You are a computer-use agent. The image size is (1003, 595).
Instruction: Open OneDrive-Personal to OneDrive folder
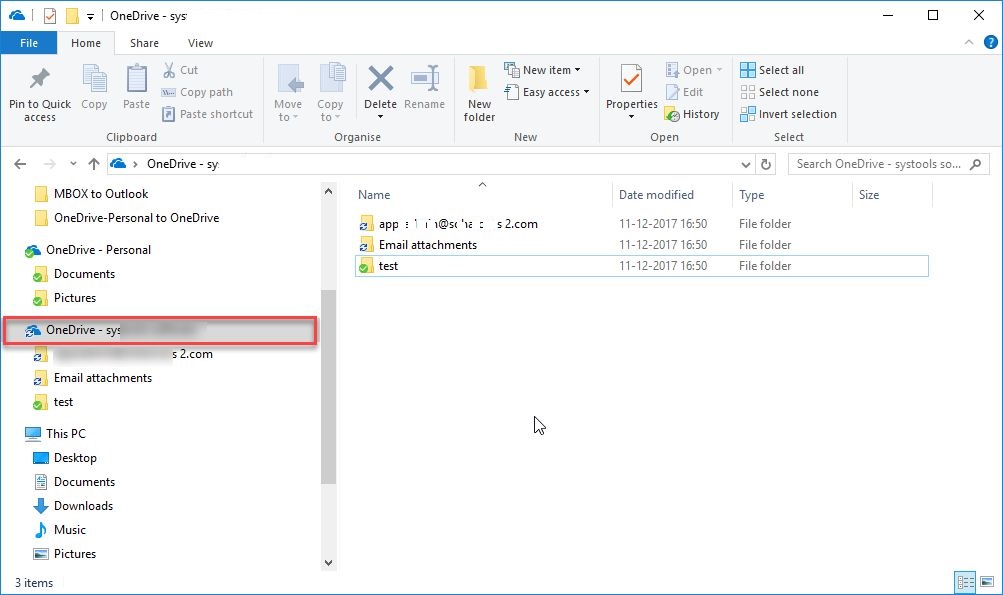click(136, 218)
